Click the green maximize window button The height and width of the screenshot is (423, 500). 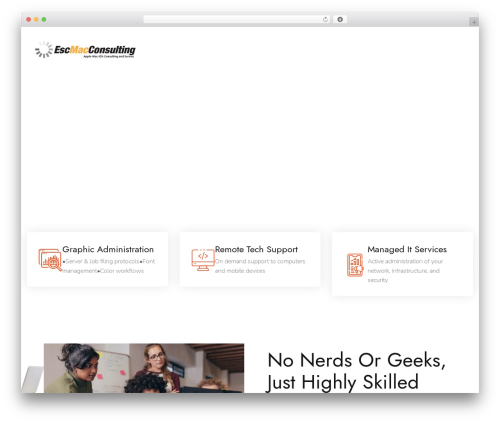pos(44,20)
